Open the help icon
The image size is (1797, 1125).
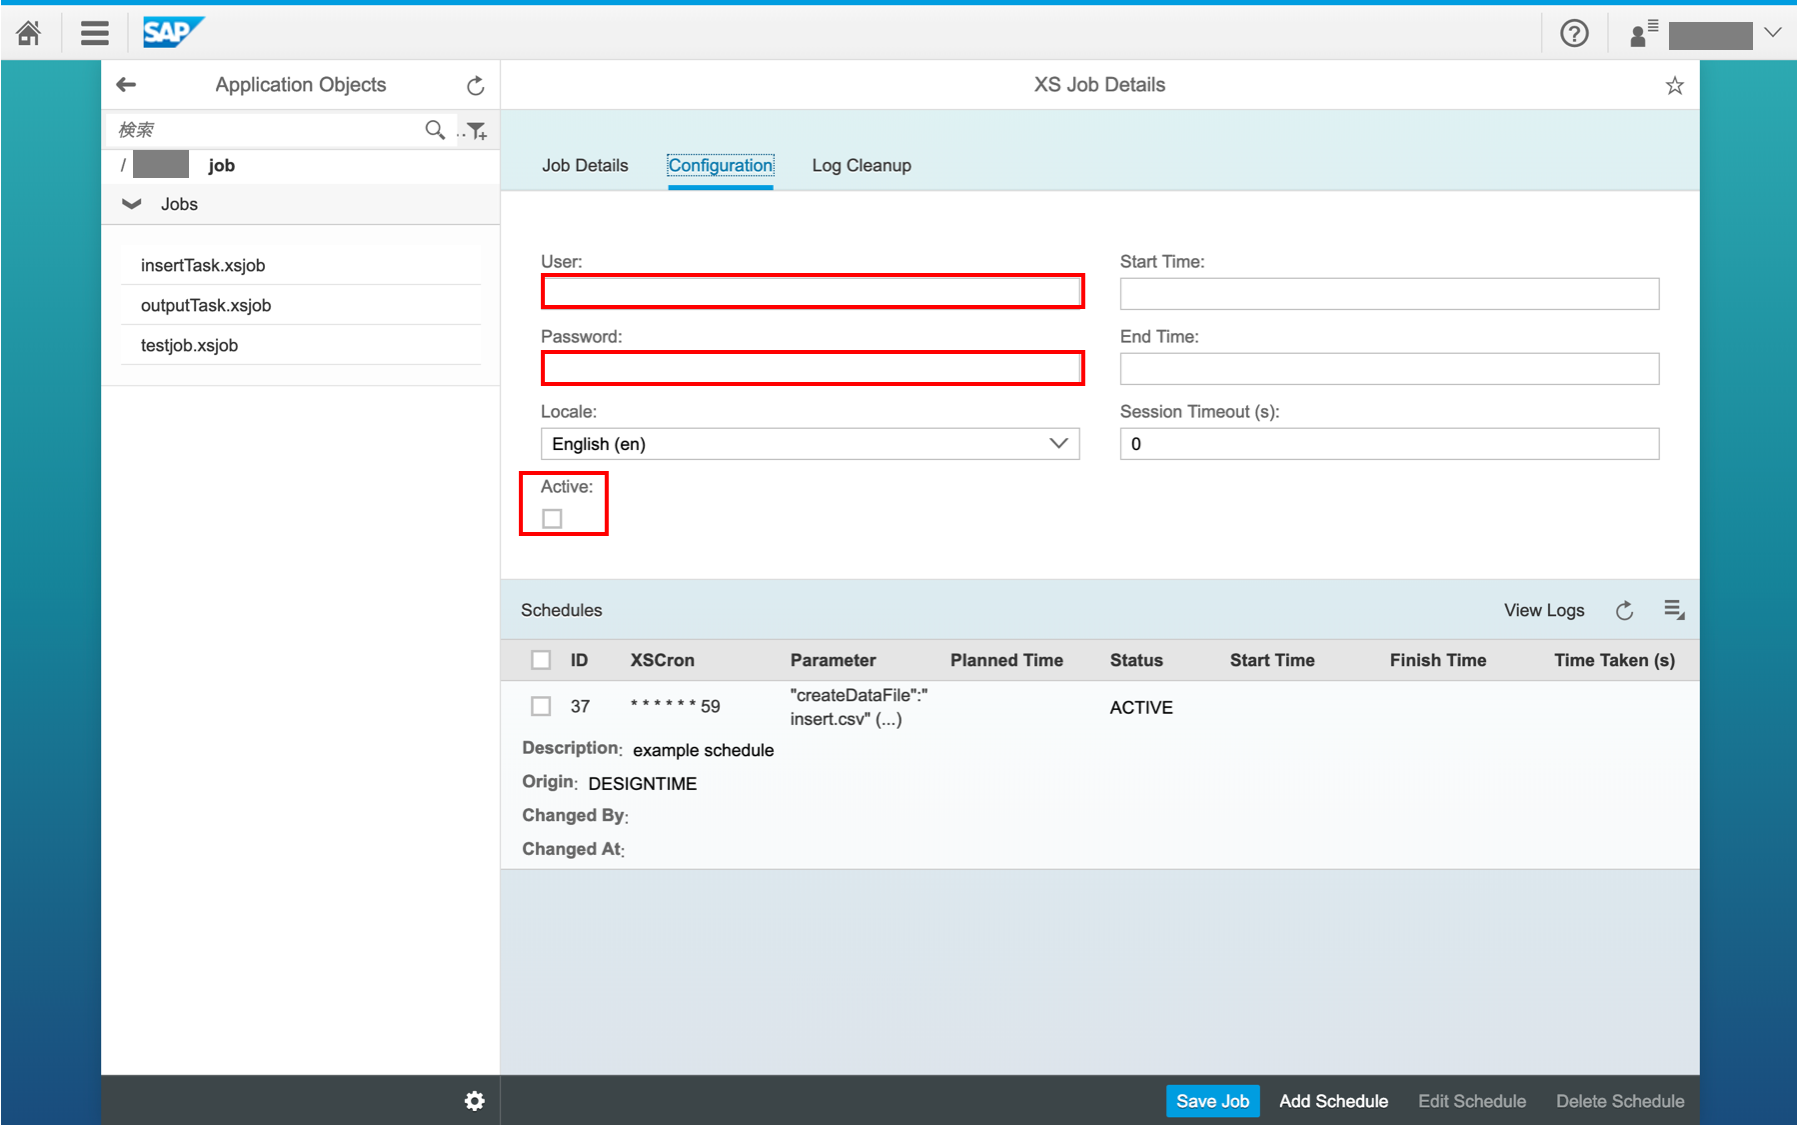pos(1574,33)
